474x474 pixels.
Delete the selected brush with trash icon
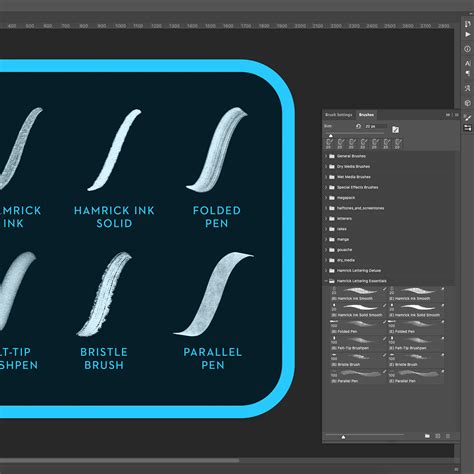click(x=448, y=436)
